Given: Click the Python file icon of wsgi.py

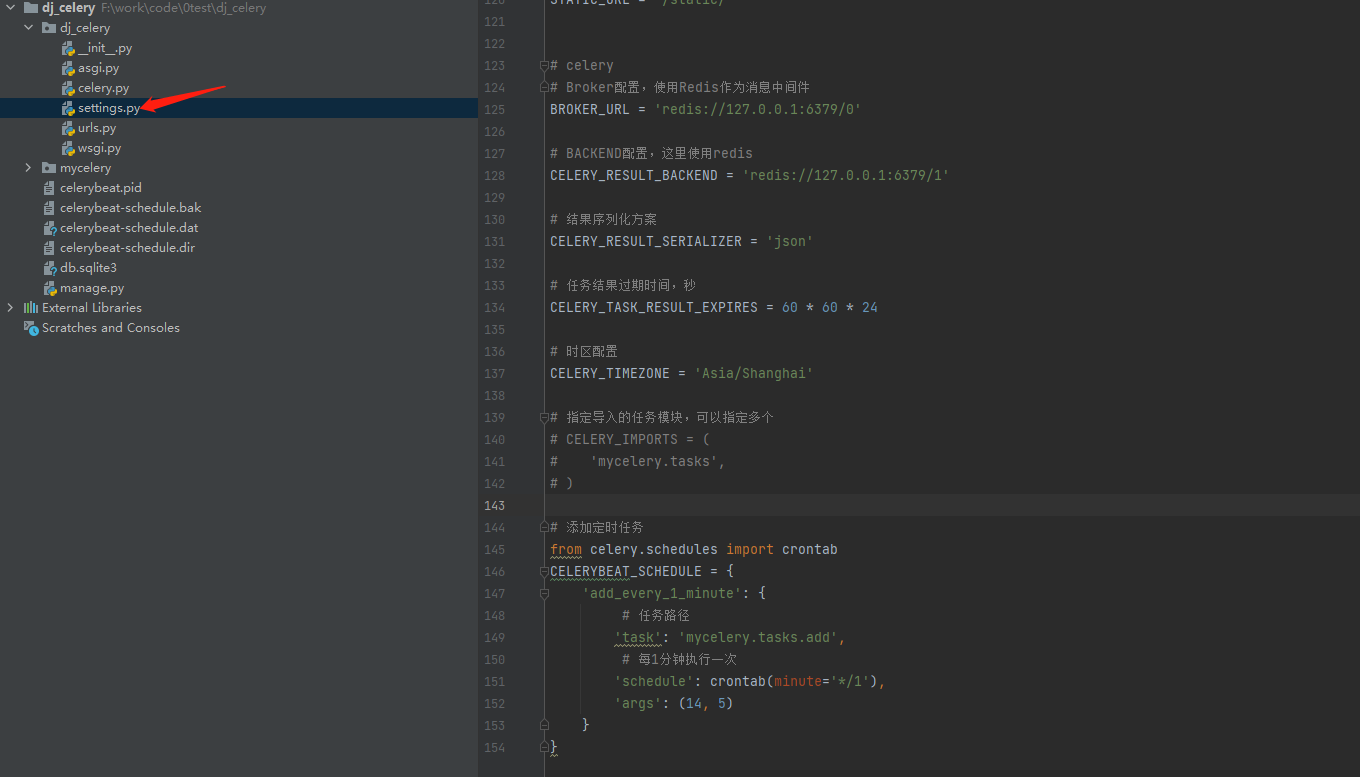Looking at the screenshot, I should [x=68, y=148].
